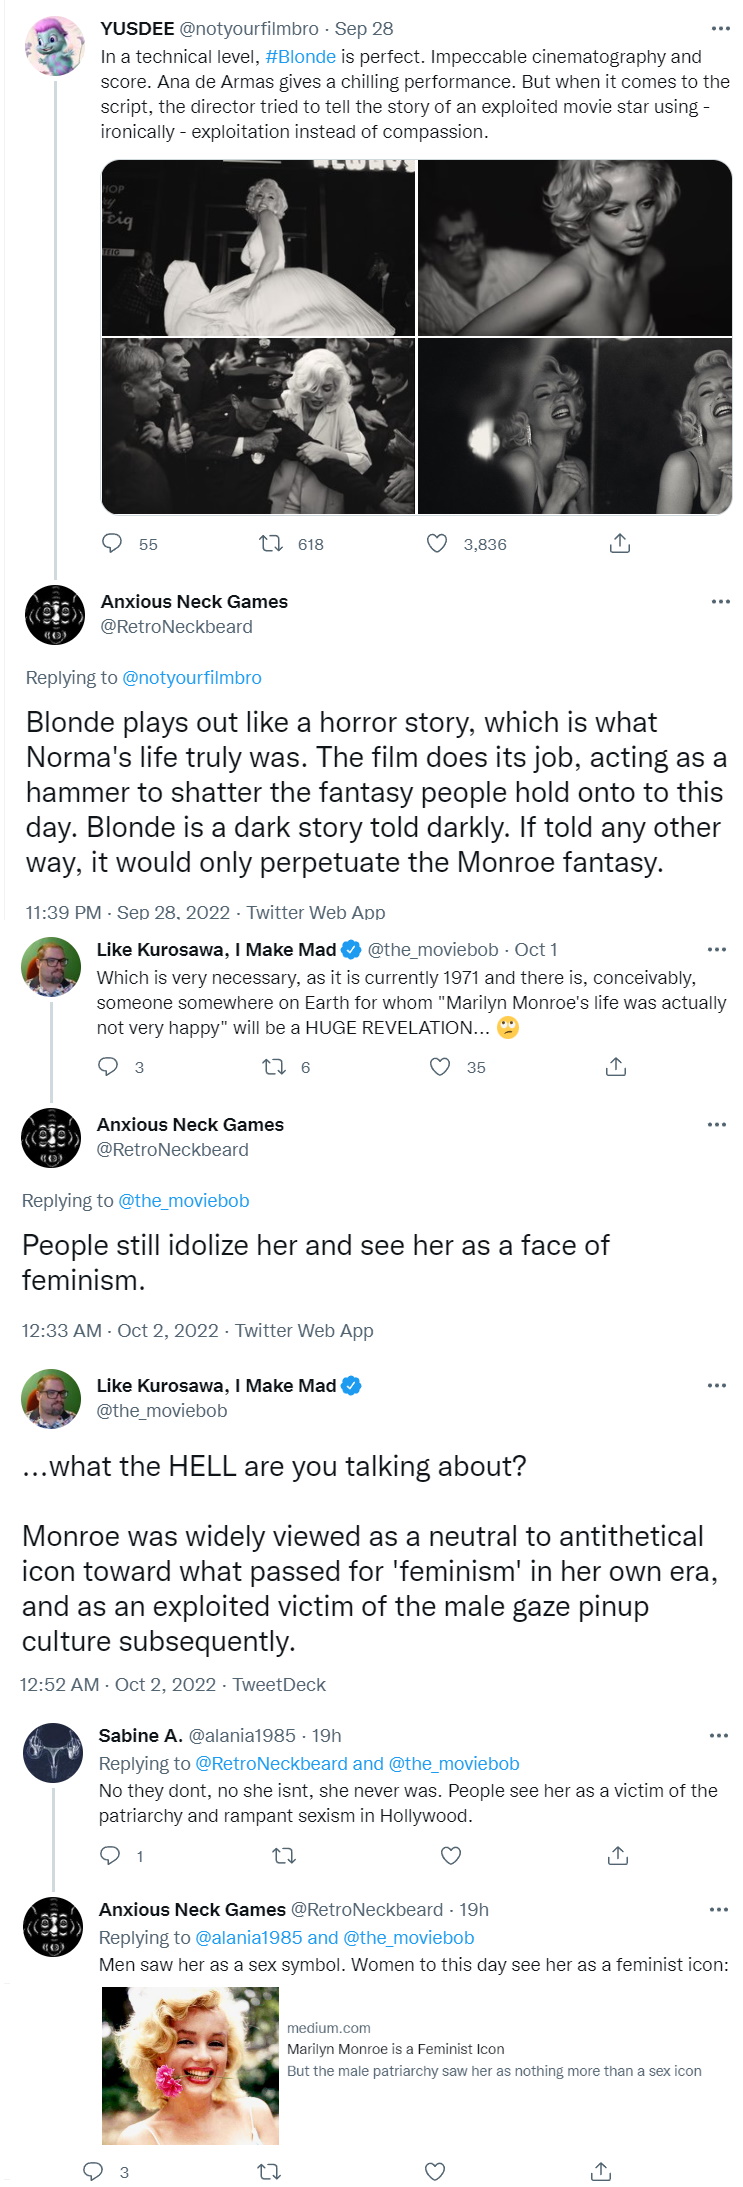Open more options on the_moviebob's TweetDeck tweet
The height and width of the screenshot is (2187, 743).
pos(716,1385)
